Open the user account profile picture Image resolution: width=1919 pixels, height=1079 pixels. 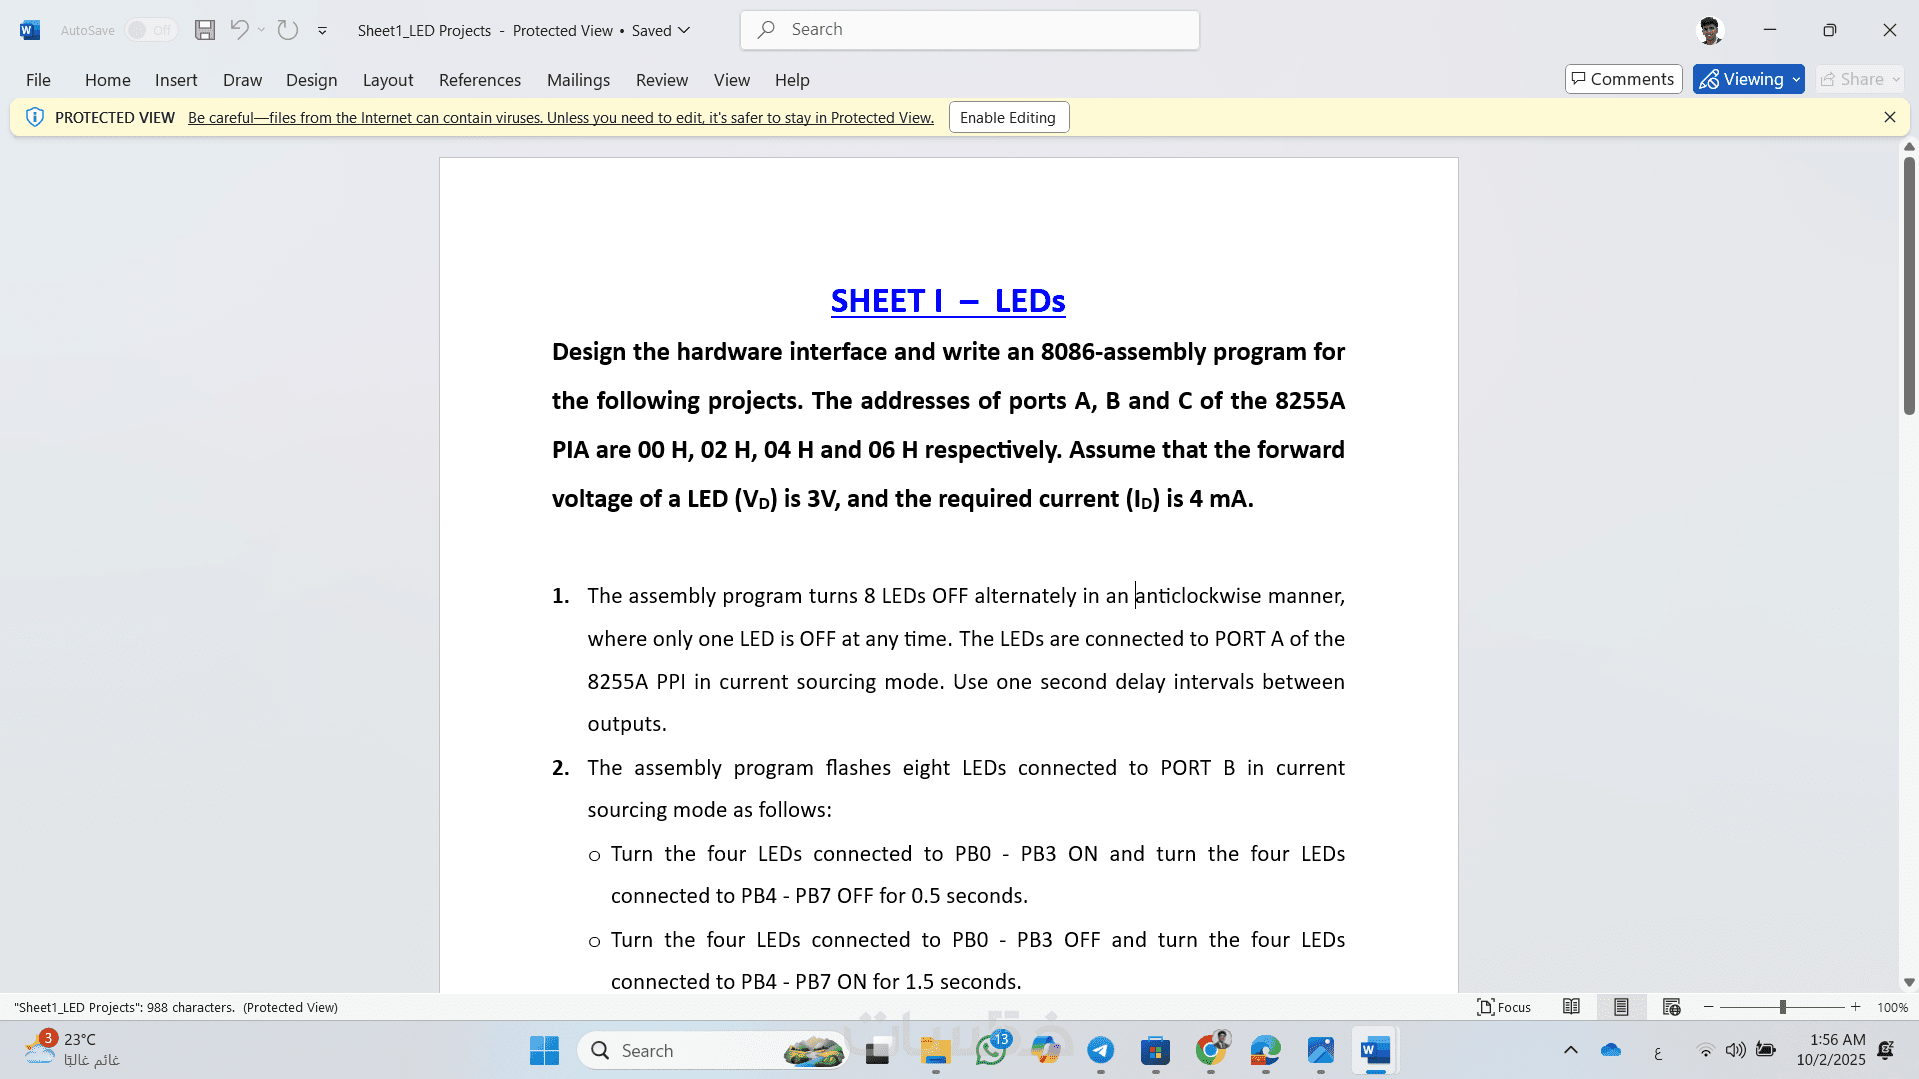tap(1711, 30)
